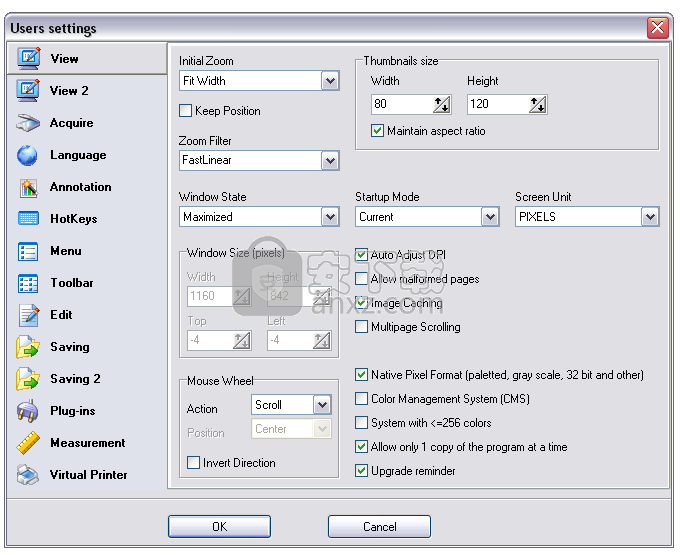Click the OK button
Screen dimensions: 680x555
[219, 526]
